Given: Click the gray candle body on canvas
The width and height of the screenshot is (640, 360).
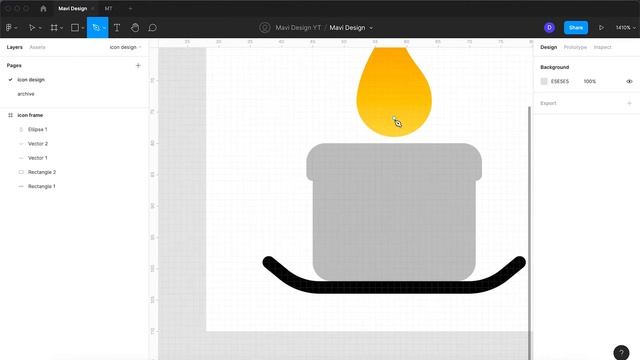Looking at the screenshot, I should pos(394,211).
